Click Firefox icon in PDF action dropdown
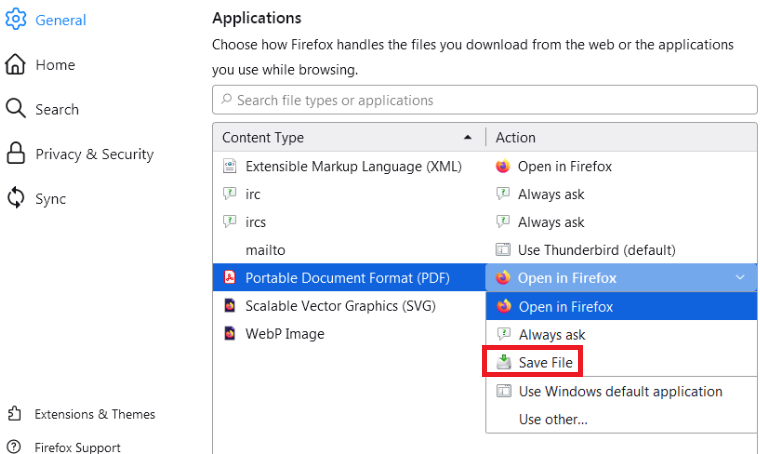 click(503, 278)
